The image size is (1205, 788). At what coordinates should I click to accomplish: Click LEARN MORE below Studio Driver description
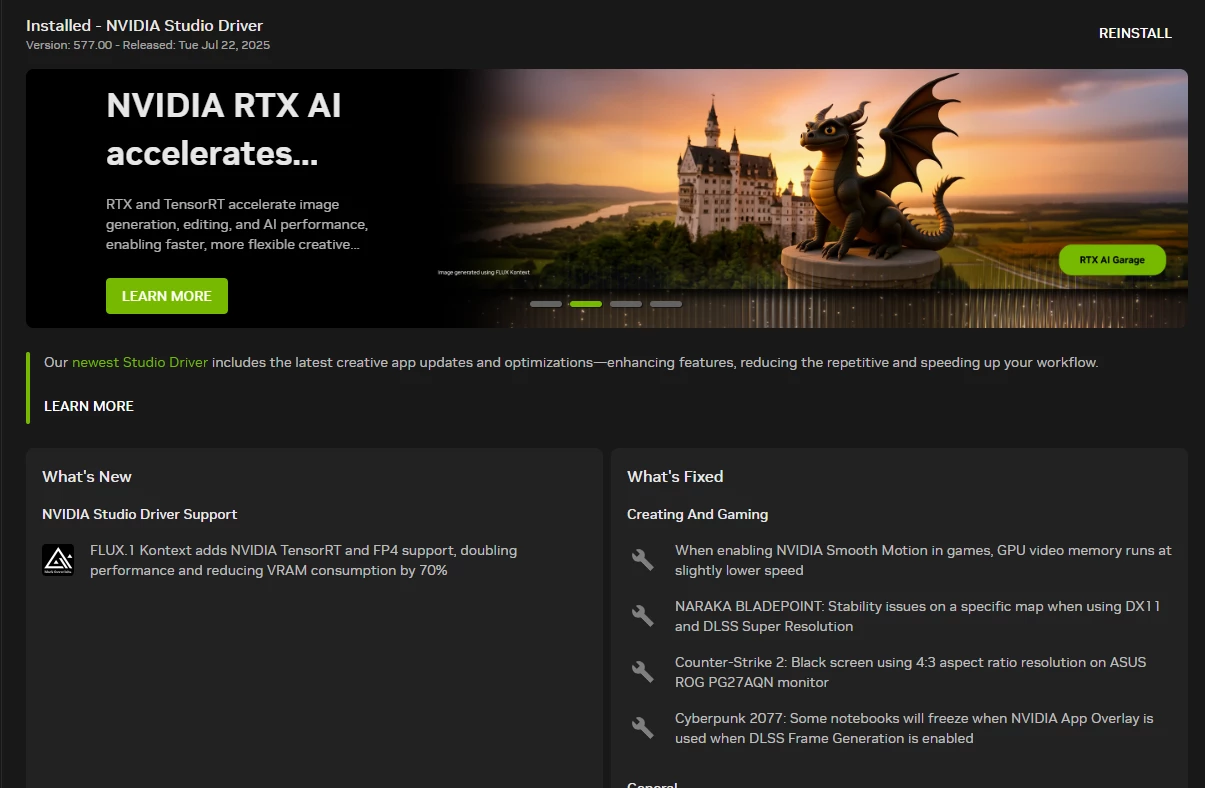point(89,406)
